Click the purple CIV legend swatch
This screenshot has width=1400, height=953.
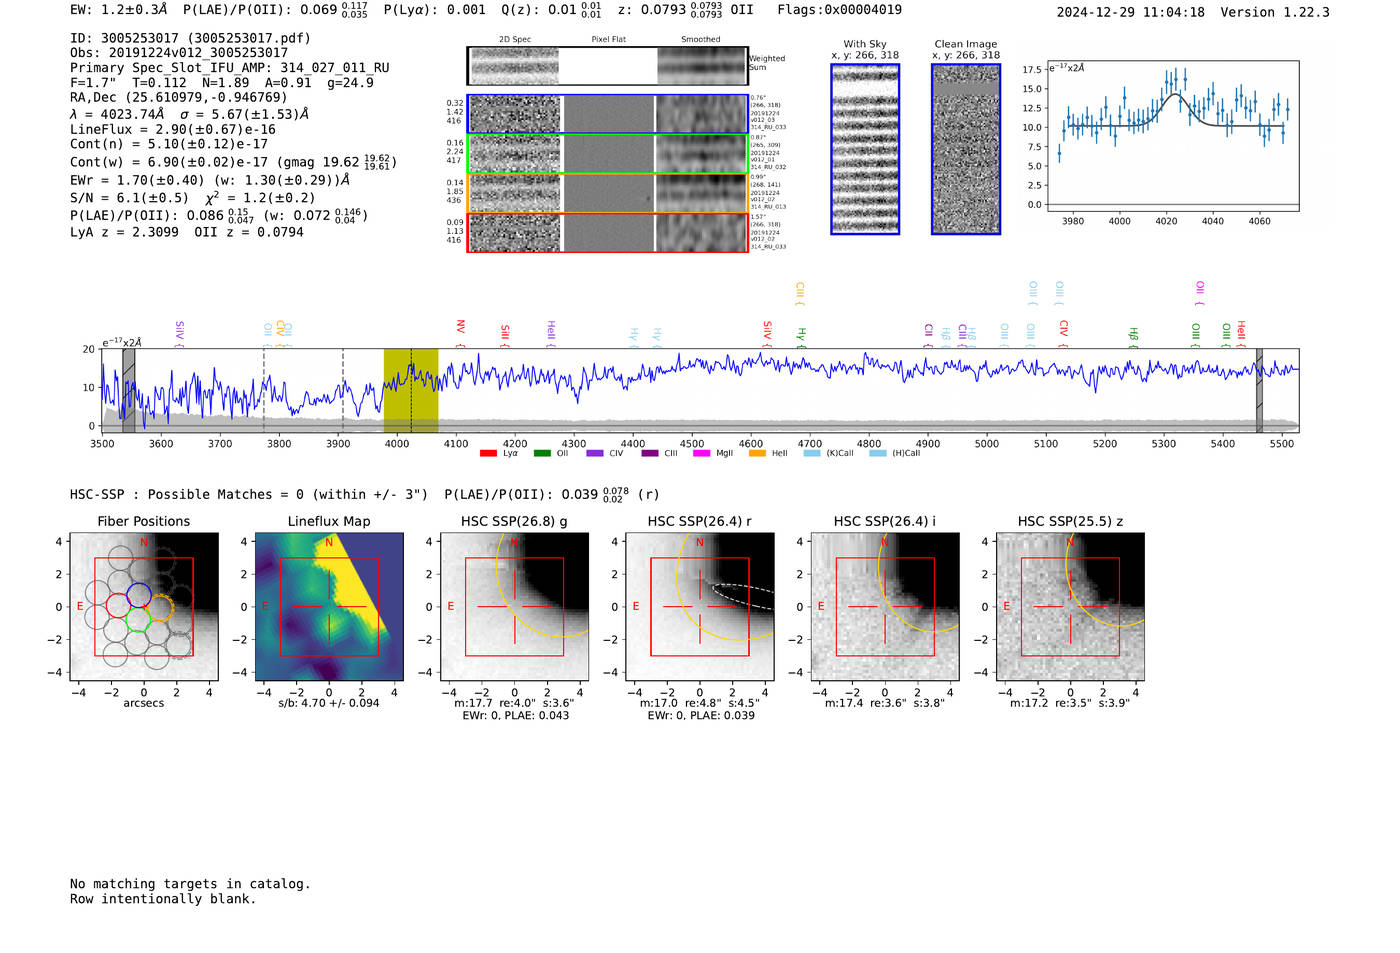pos(595,454)
